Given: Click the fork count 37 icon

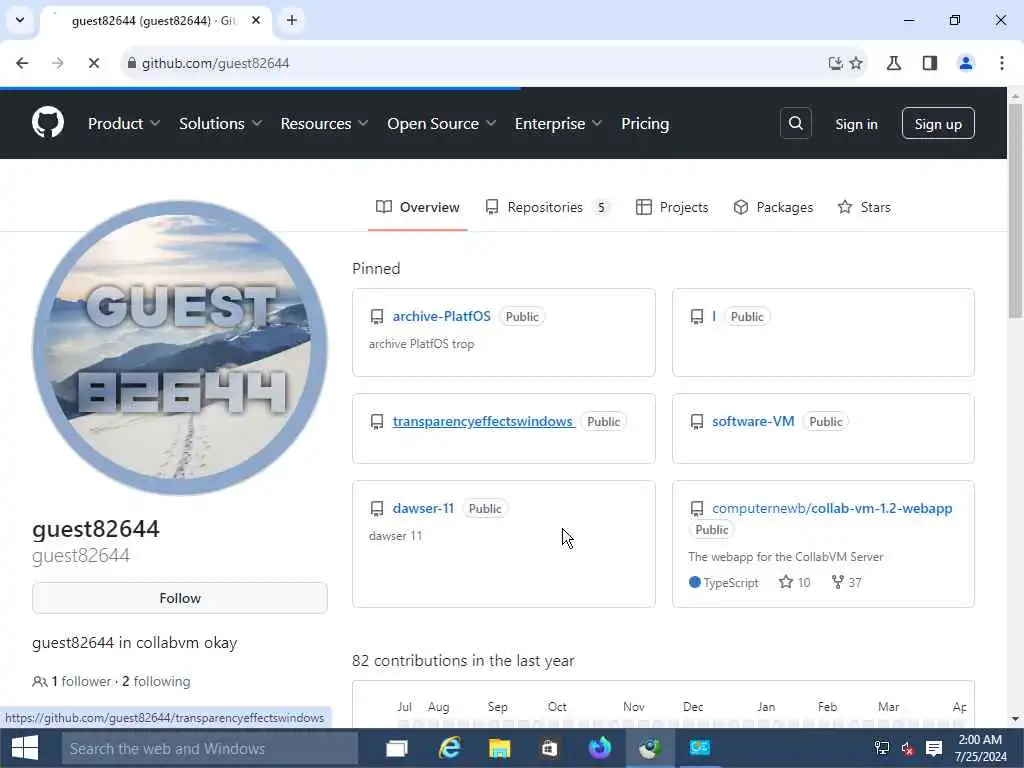Looking at the screenshot, I should pyautogui.click(x=838, y=582).
